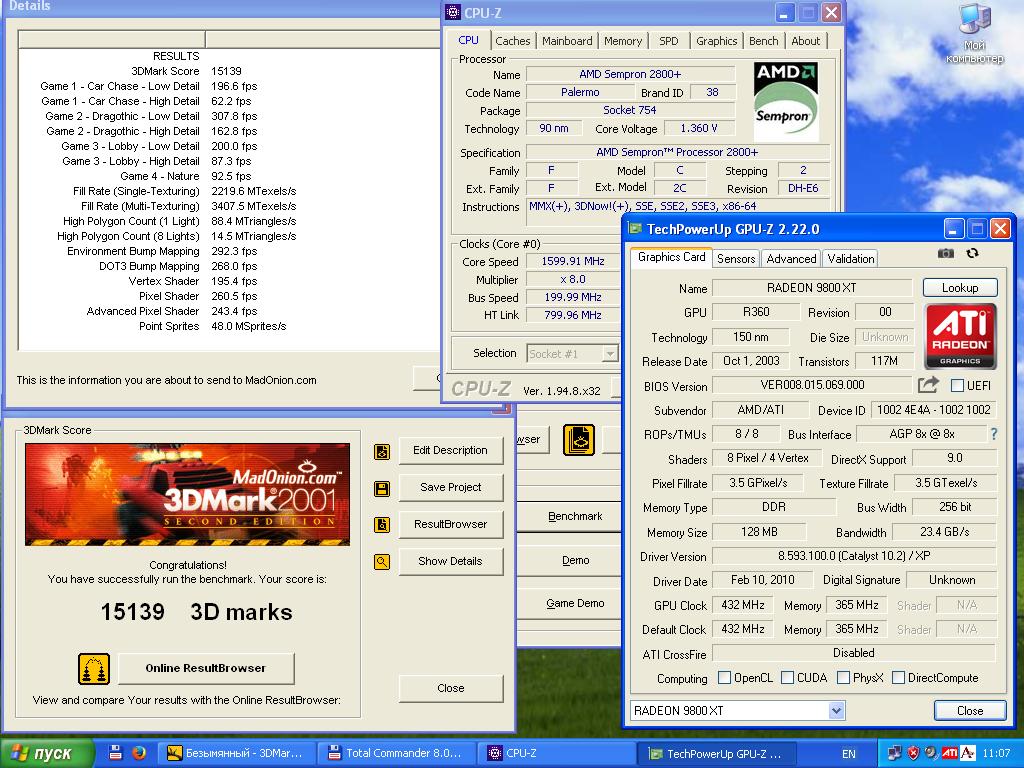This screenshot has width=1024, height=768.
Task: Launch Firefox from quick-launch bar
Action: click(x=138, y=752)
